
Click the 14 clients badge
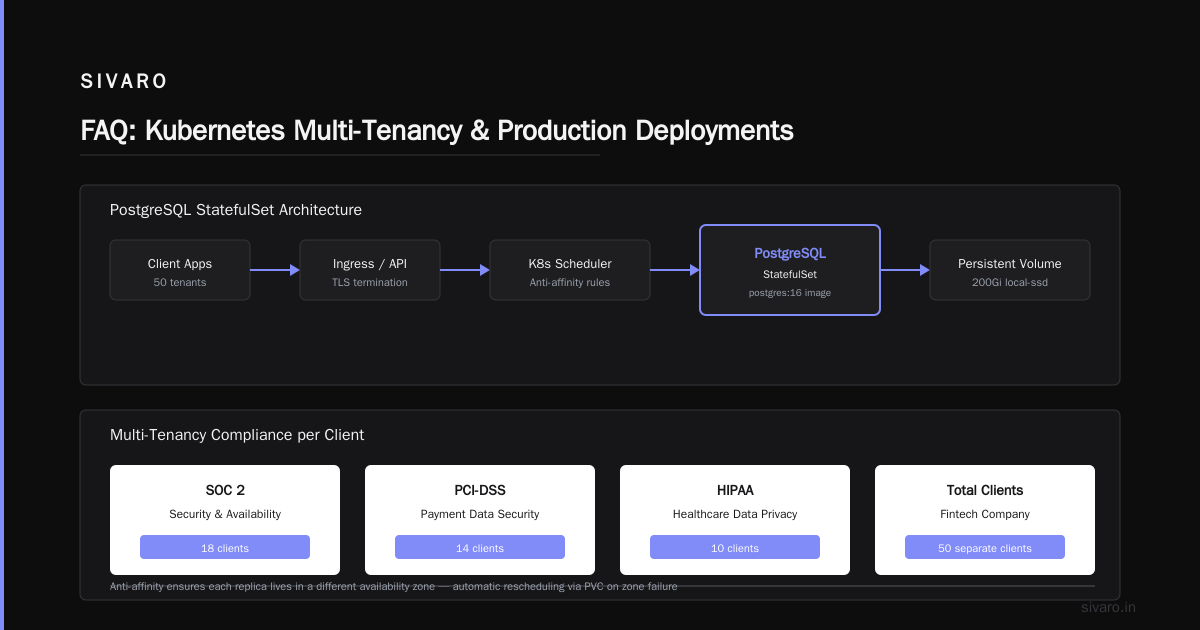(x=480, y=547)
